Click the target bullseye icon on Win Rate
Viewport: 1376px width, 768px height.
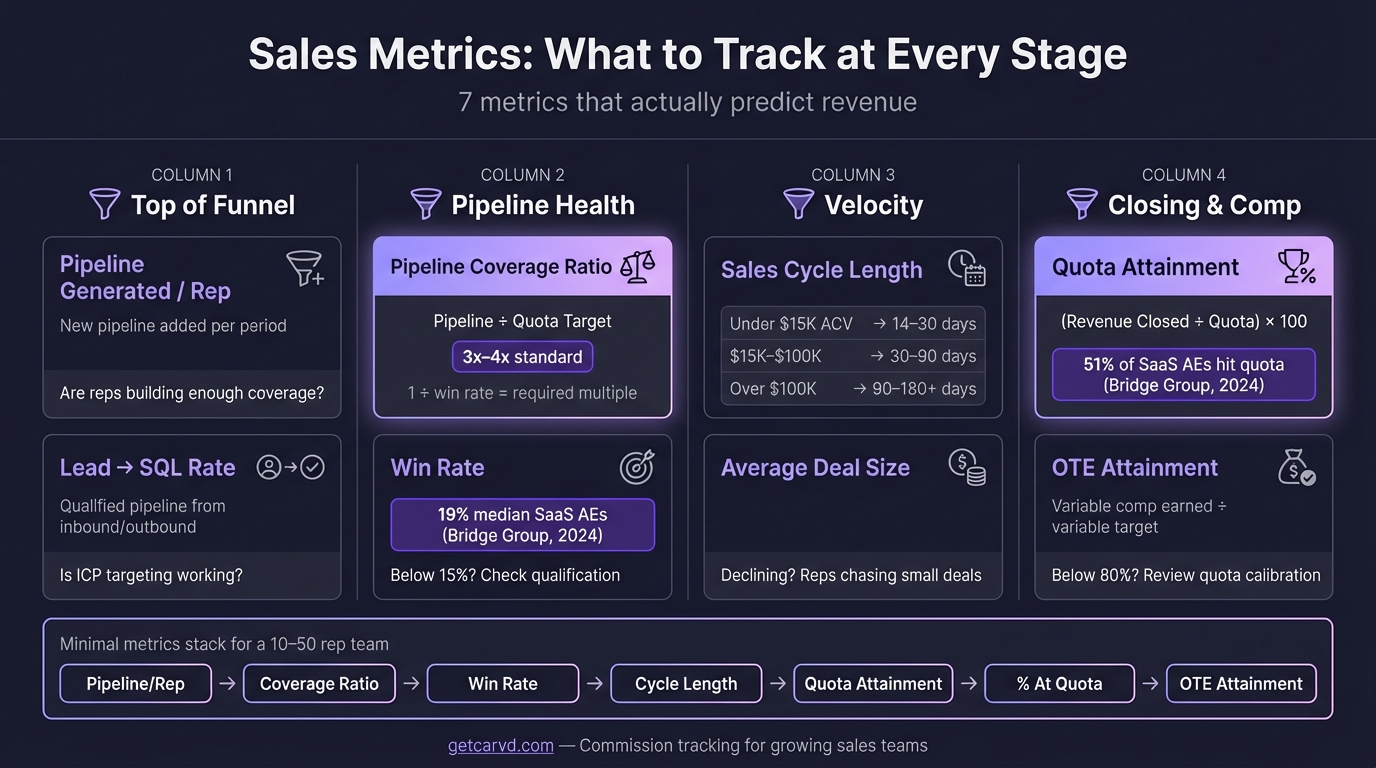point(637,467)
